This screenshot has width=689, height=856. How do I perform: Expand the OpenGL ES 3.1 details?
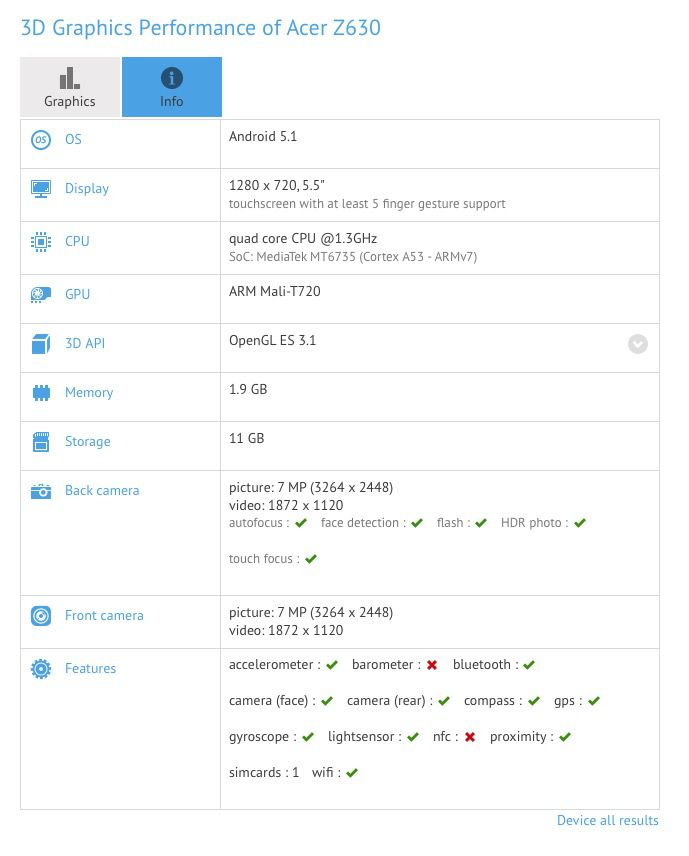(x=638, y=344)
